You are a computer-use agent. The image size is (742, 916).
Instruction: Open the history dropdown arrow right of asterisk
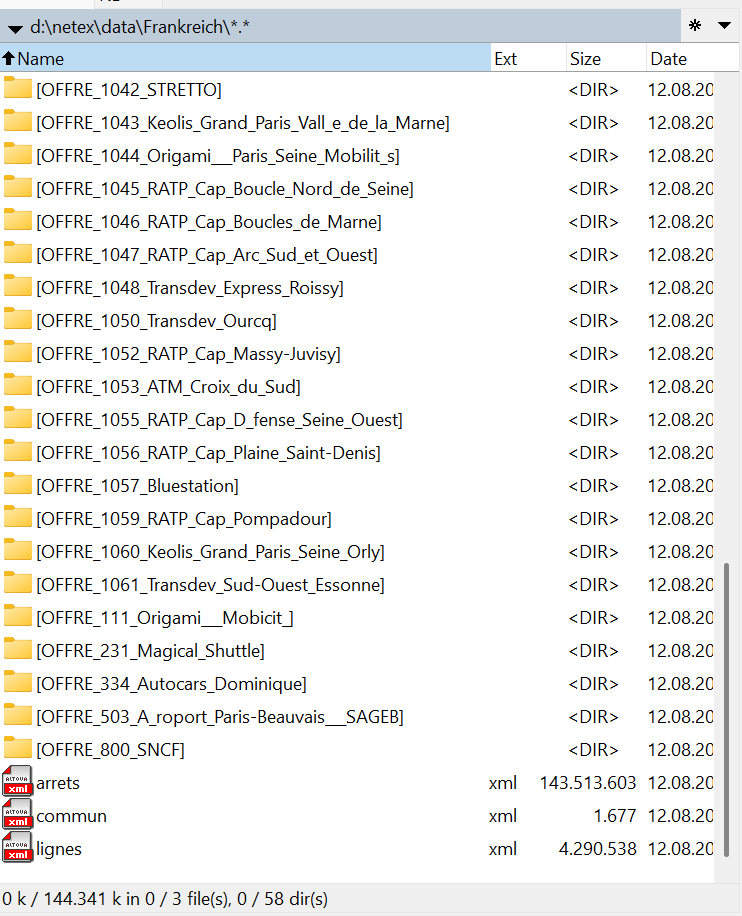724,25
